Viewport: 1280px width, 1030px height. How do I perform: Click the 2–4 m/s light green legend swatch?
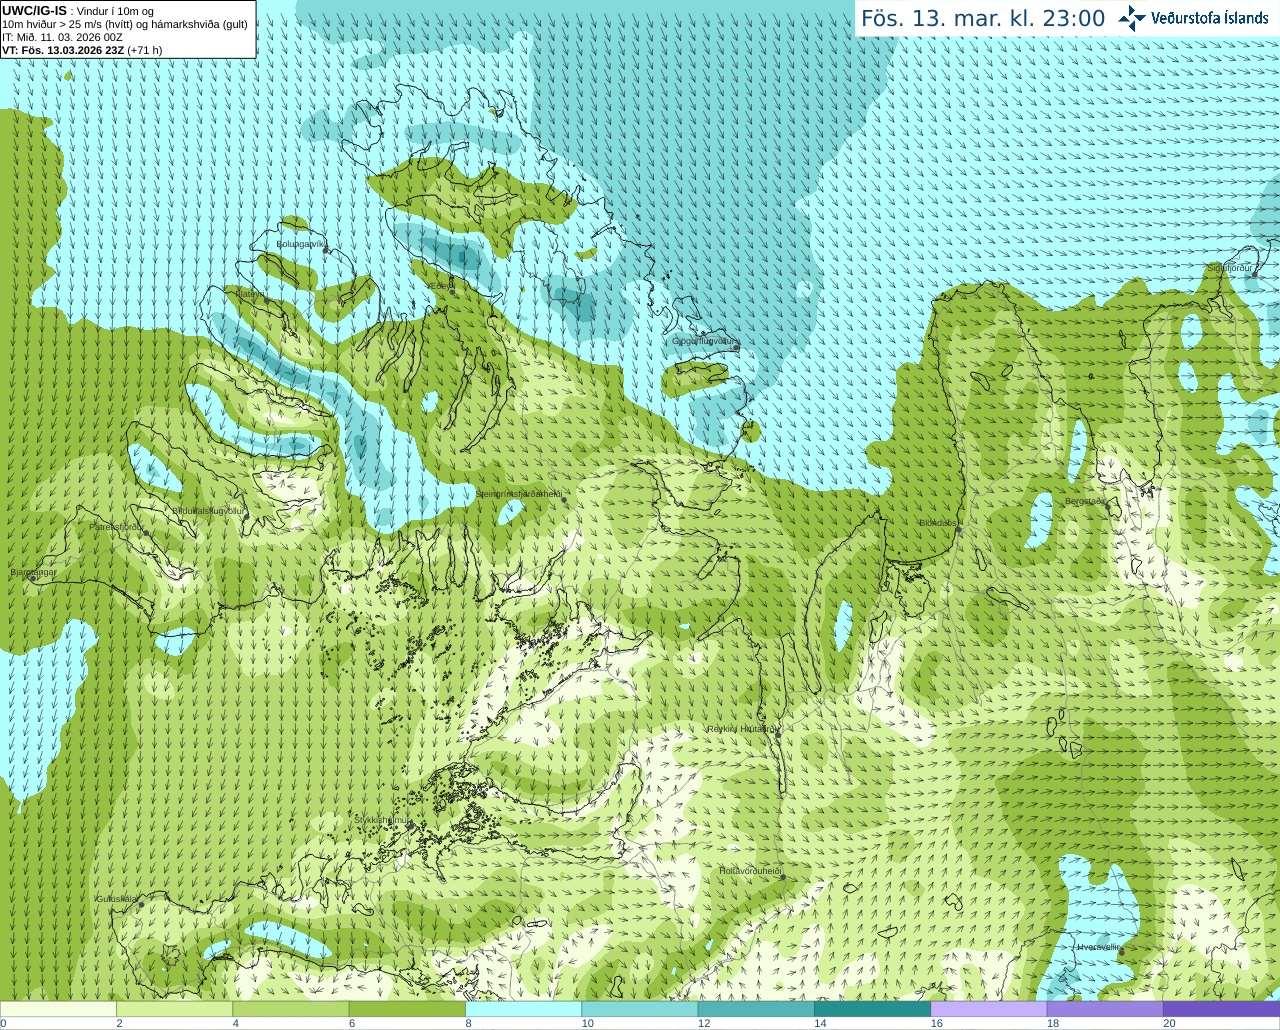pos(174,1009)
